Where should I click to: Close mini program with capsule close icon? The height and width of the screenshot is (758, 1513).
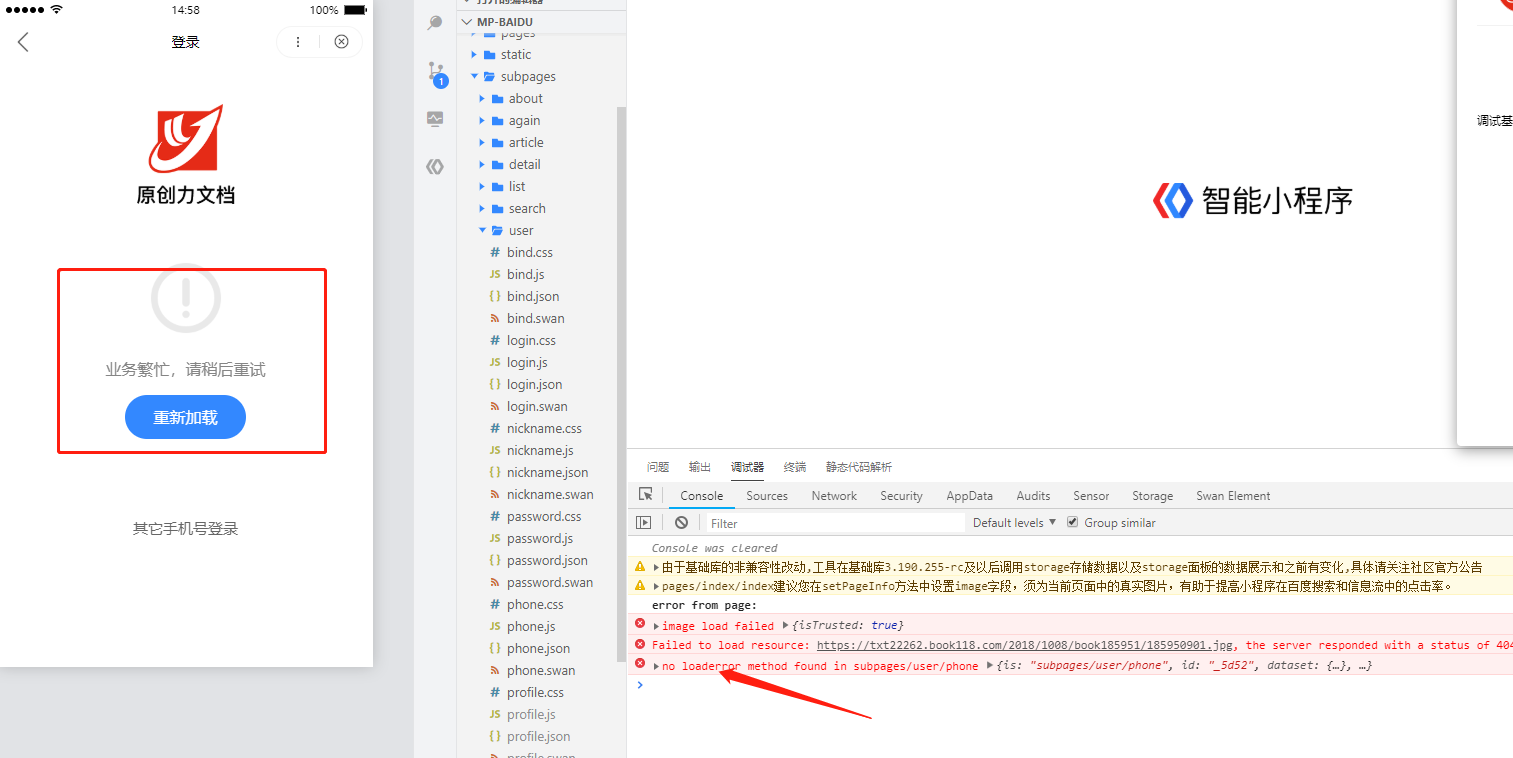coord(341,42)
